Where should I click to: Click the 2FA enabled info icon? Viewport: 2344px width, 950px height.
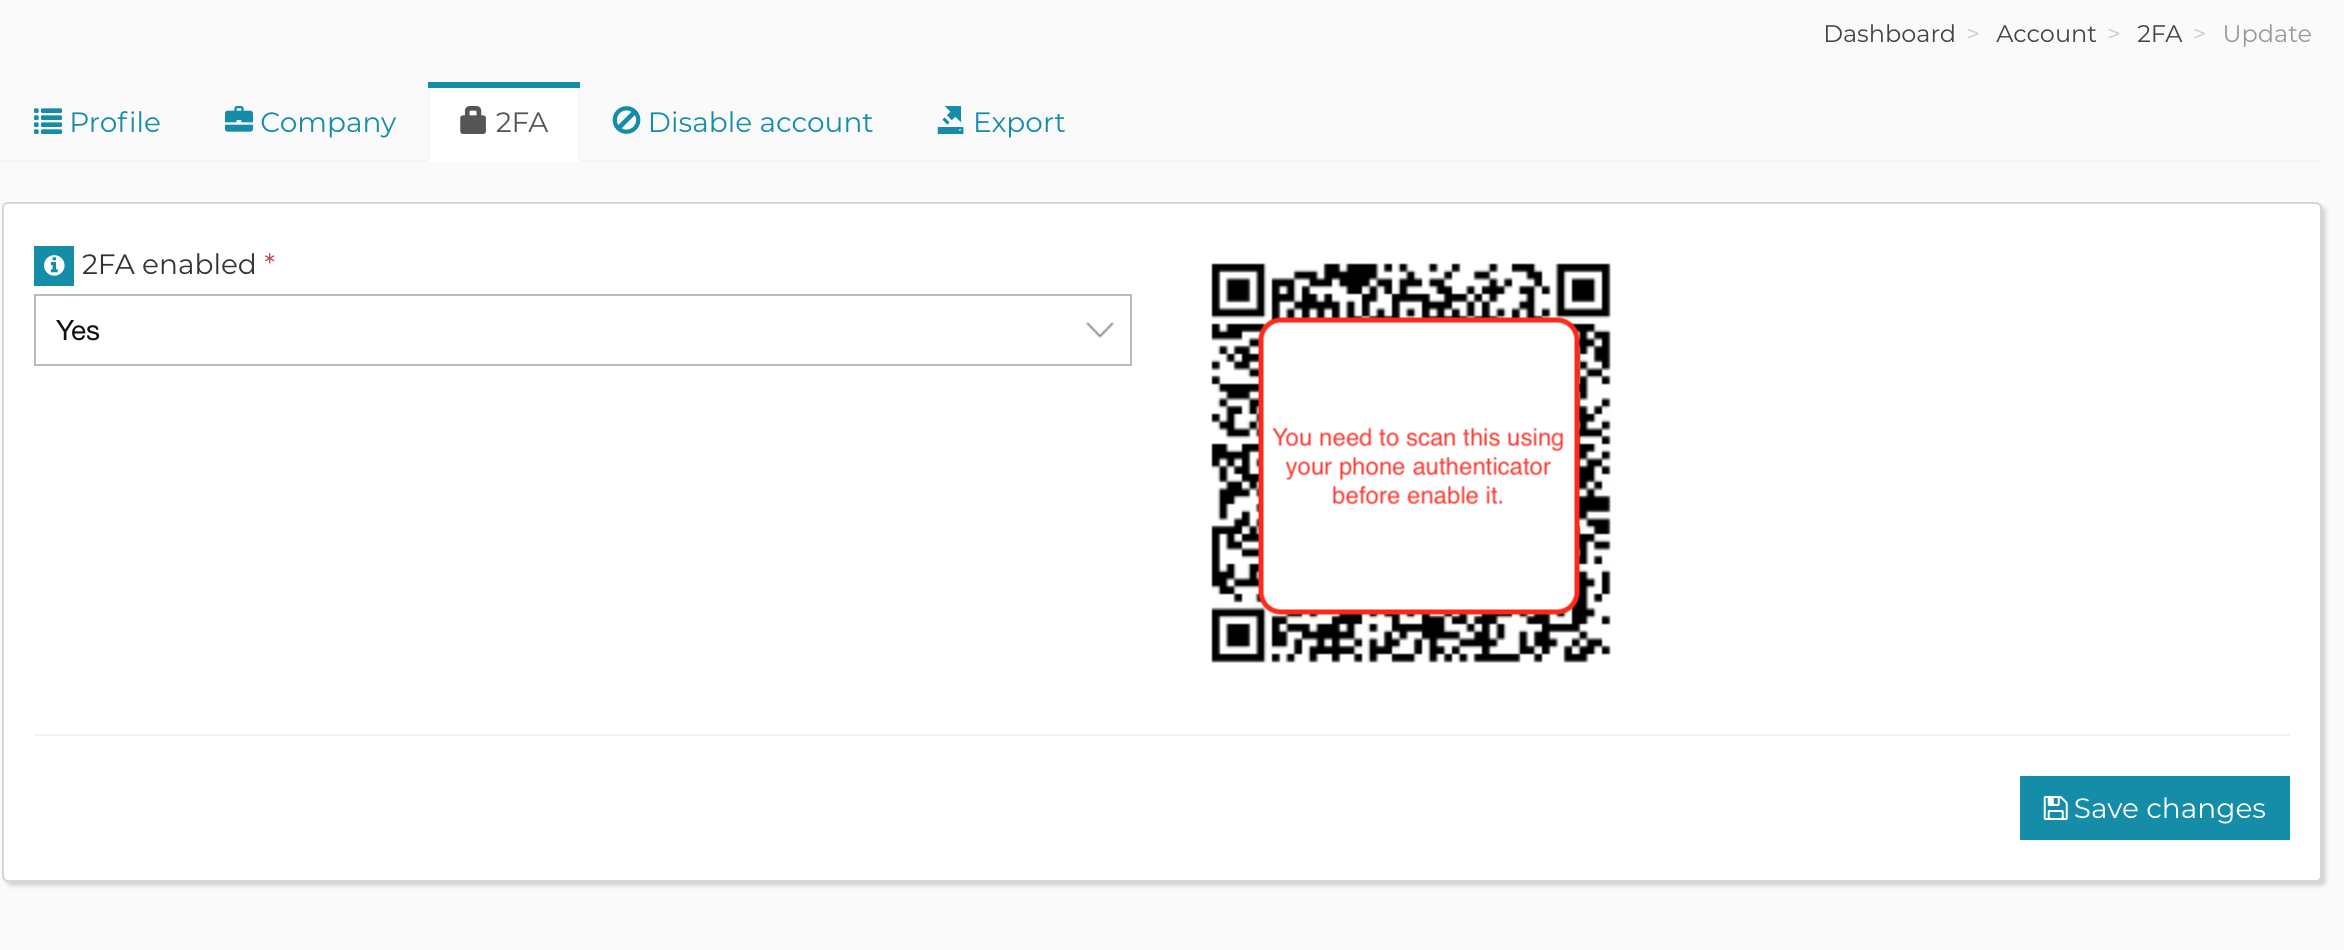point(54,266)
